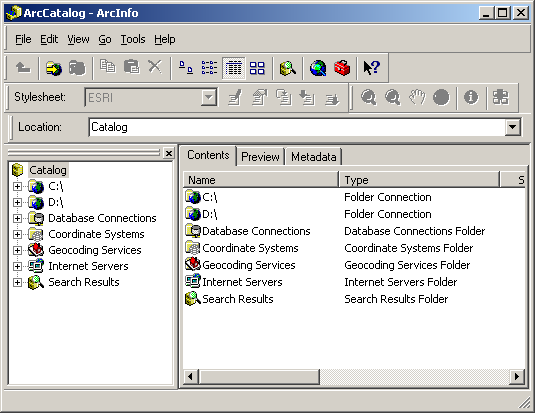Select the Zoom Out geography tool
The height and width of the screenshot is (413, 535).
click(393, 97)
